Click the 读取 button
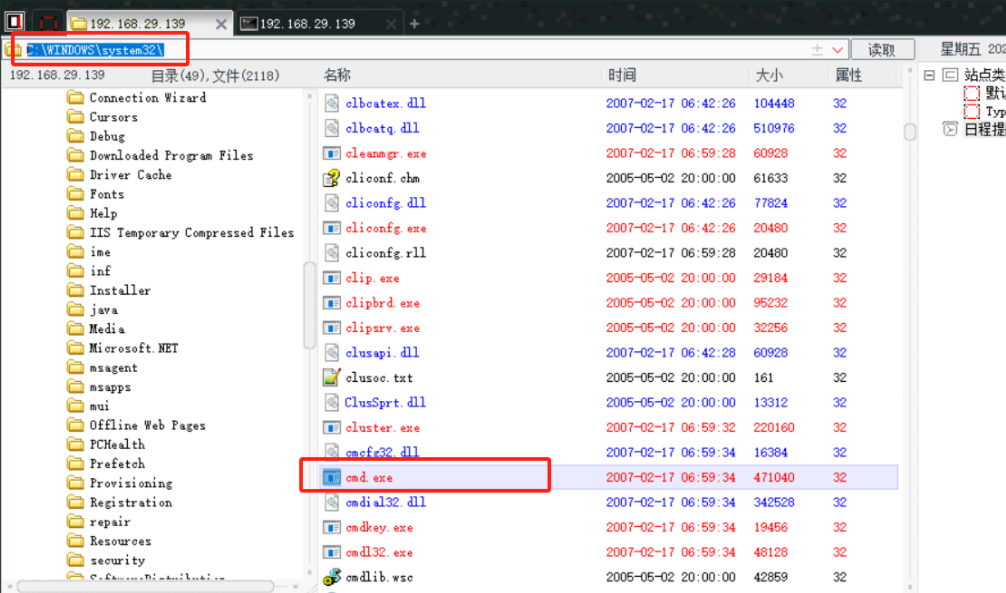The height and width of the screenshot is (593, 1006). [882, 50]
